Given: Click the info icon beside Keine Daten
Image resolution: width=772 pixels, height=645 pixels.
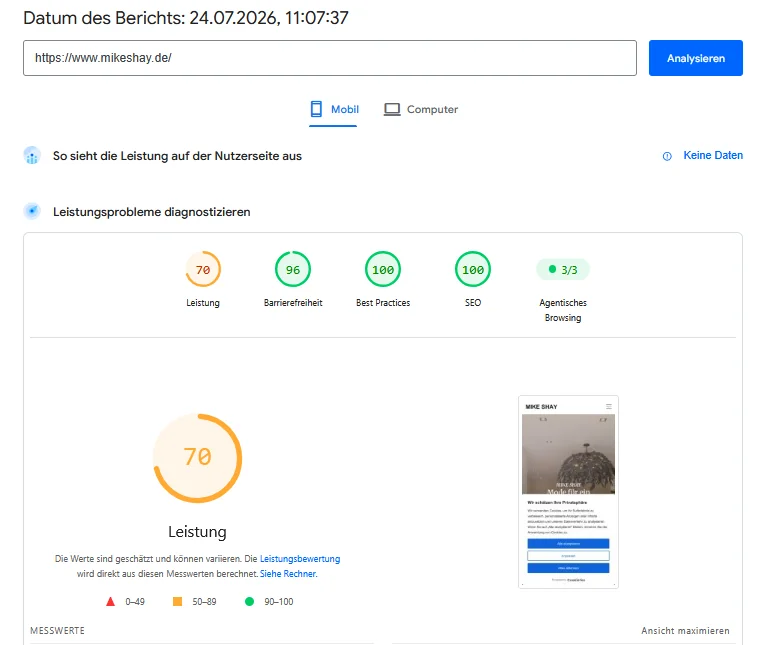Looking at the screenshot, I should click(x=667, y=156).
